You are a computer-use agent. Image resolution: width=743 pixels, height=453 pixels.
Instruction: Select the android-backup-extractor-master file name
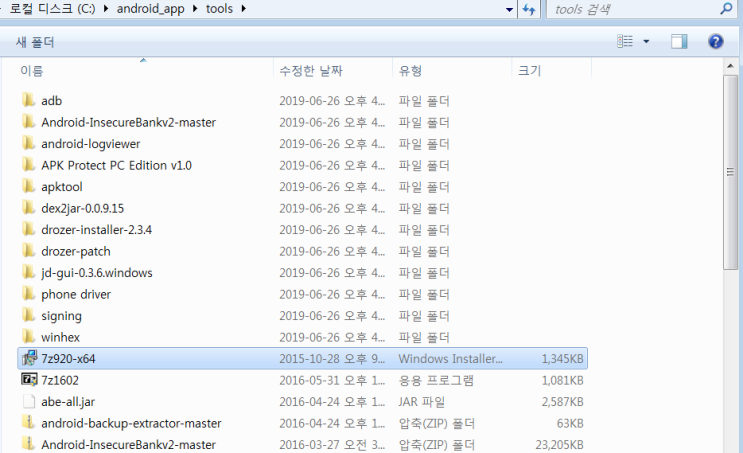(131, 423)
